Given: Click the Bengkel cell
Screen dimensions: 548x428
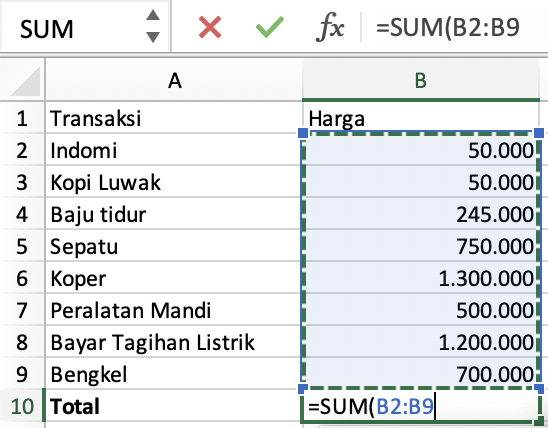Looking at the screenshot, I should [x=174, y=374].
